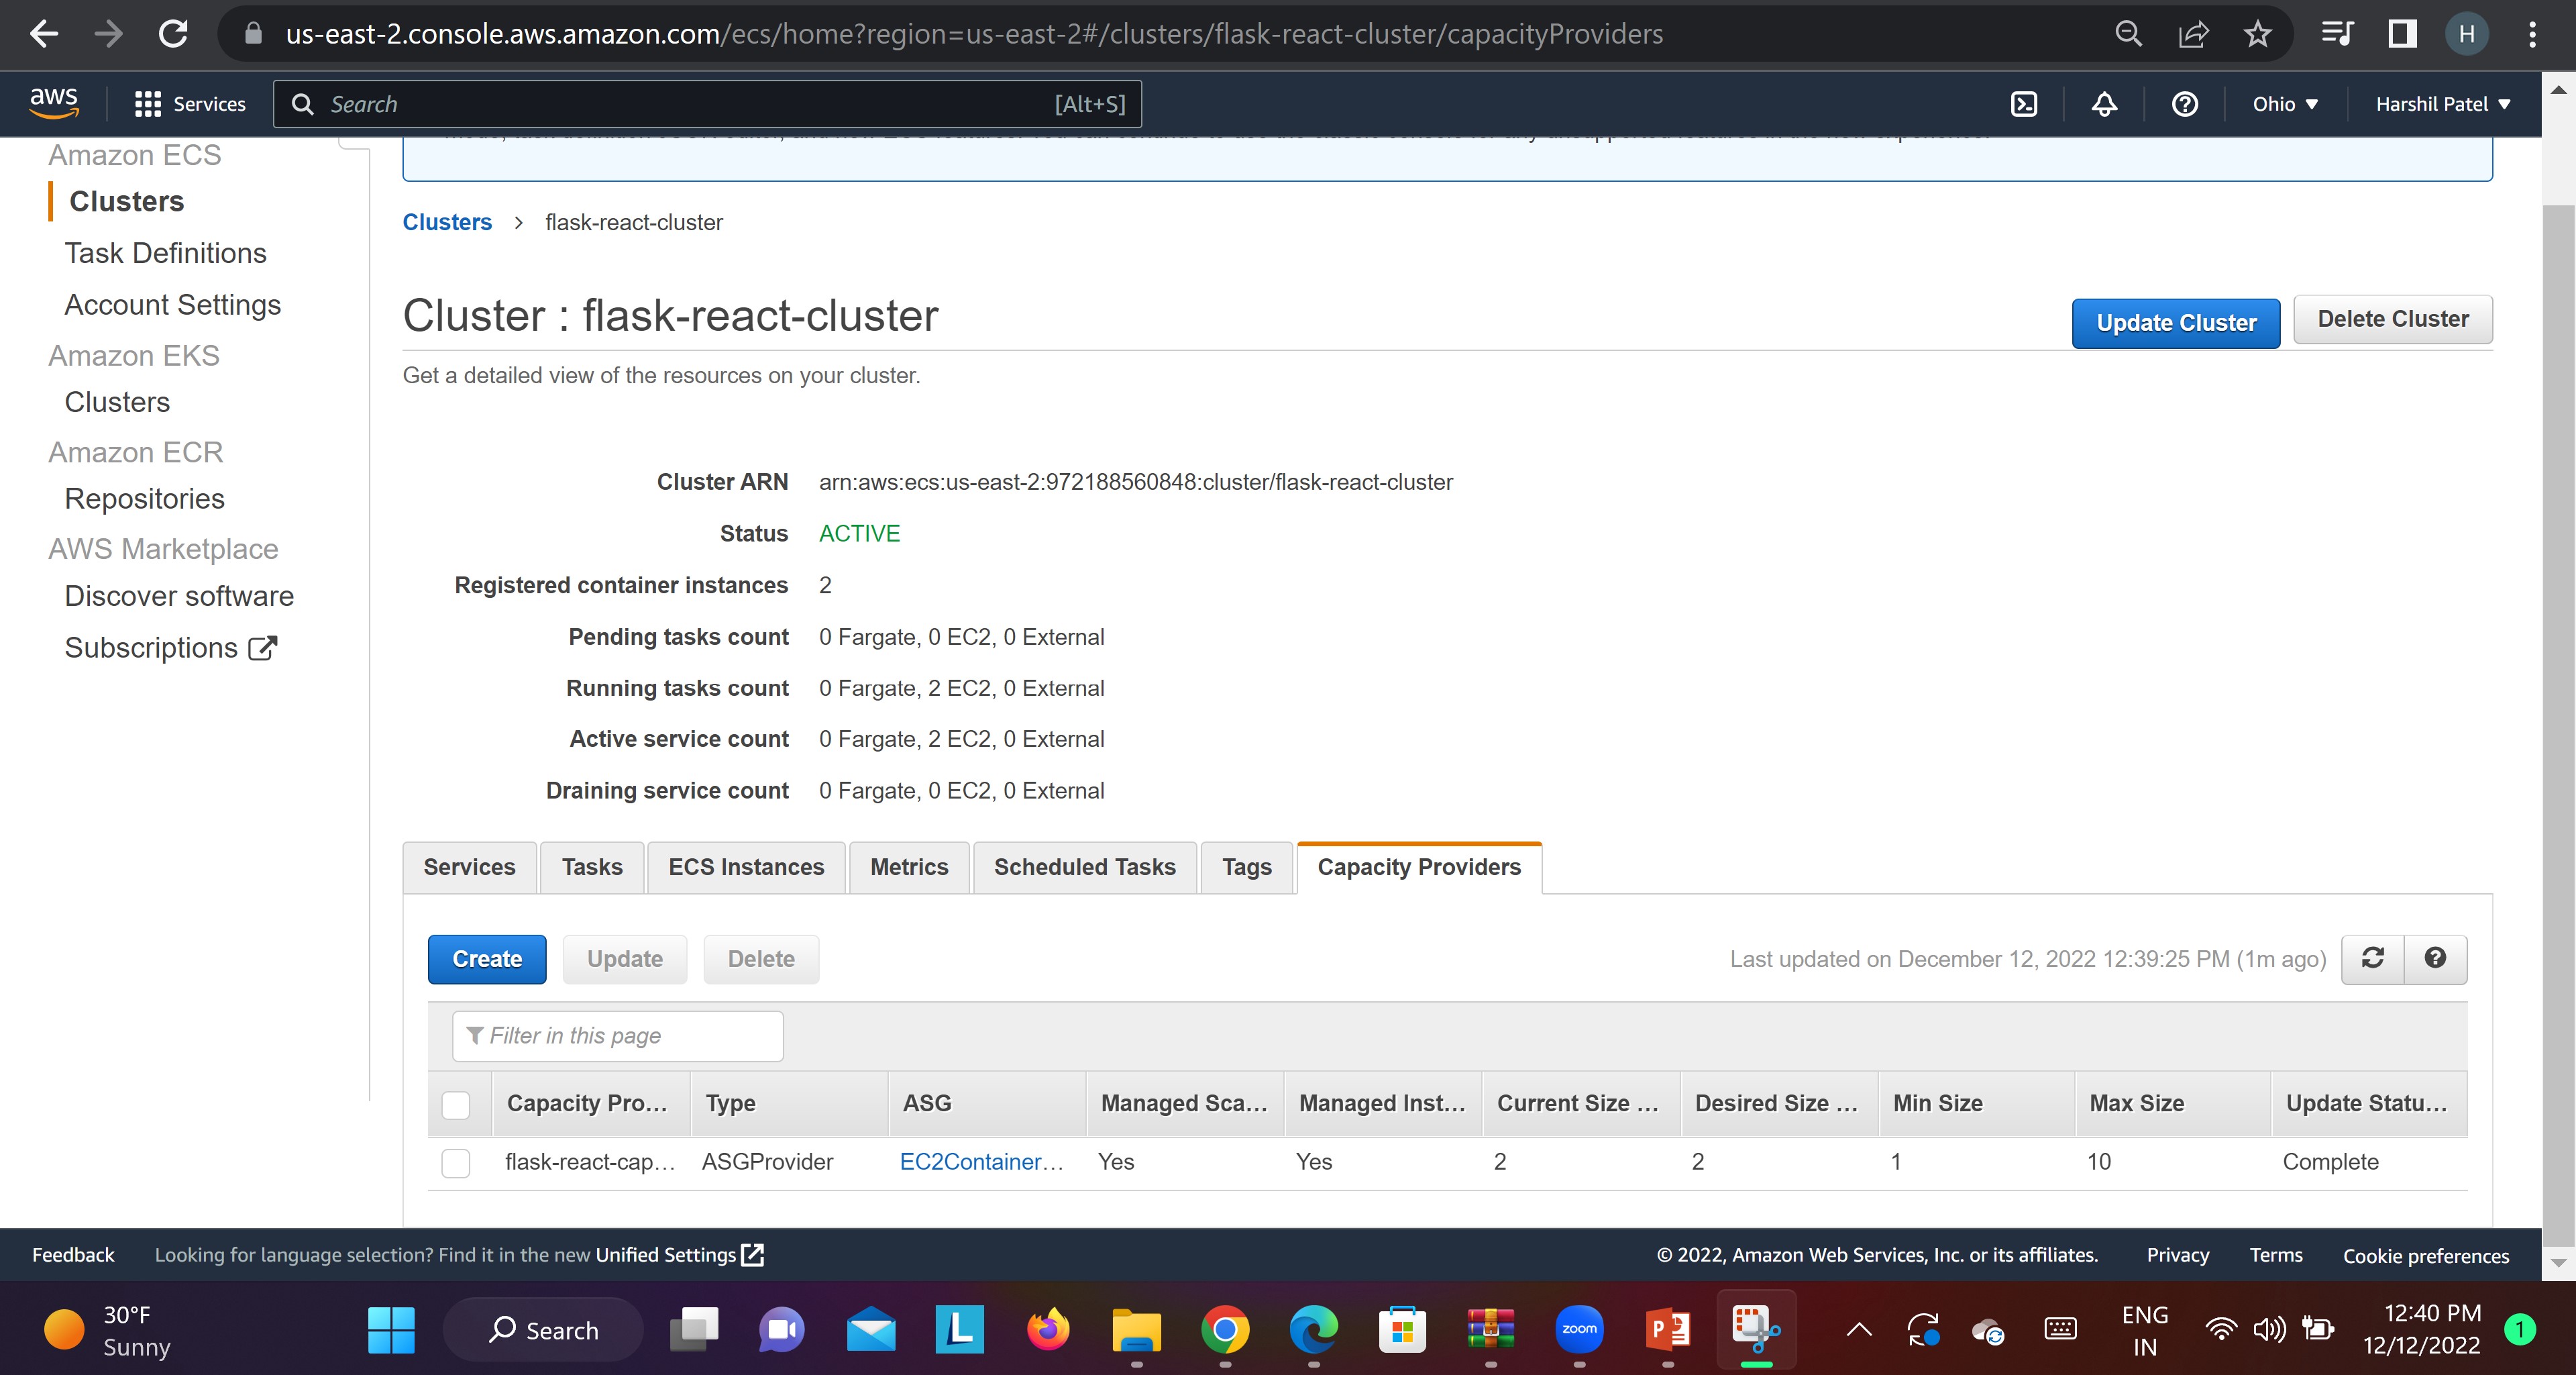
Task: Expand the Ohio region dropdown
Action: point(2284,104)
